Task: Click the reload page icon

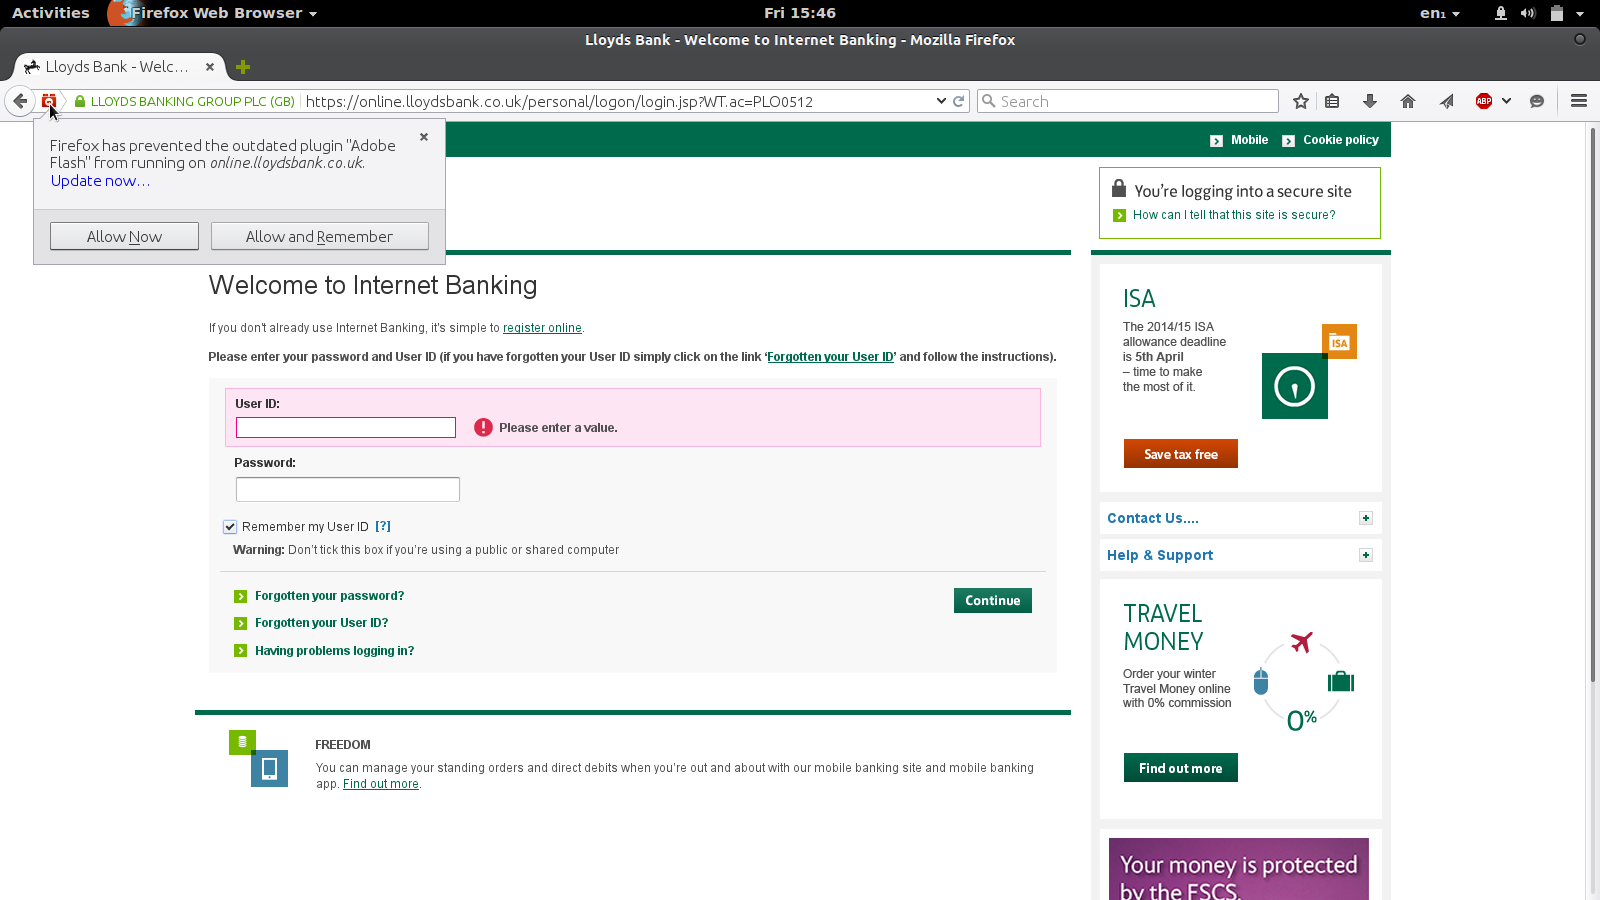Action: point(959,101)
